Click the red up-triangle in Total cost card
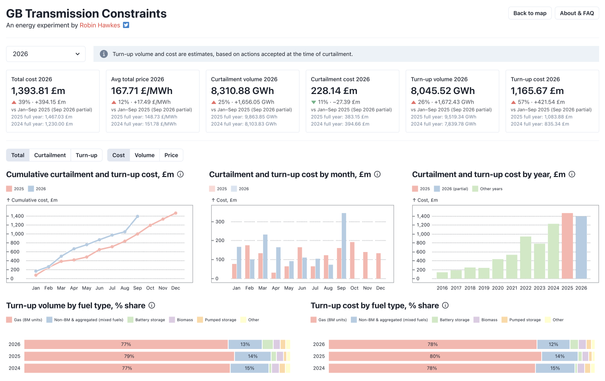605x381 pixels. point(14,102)
